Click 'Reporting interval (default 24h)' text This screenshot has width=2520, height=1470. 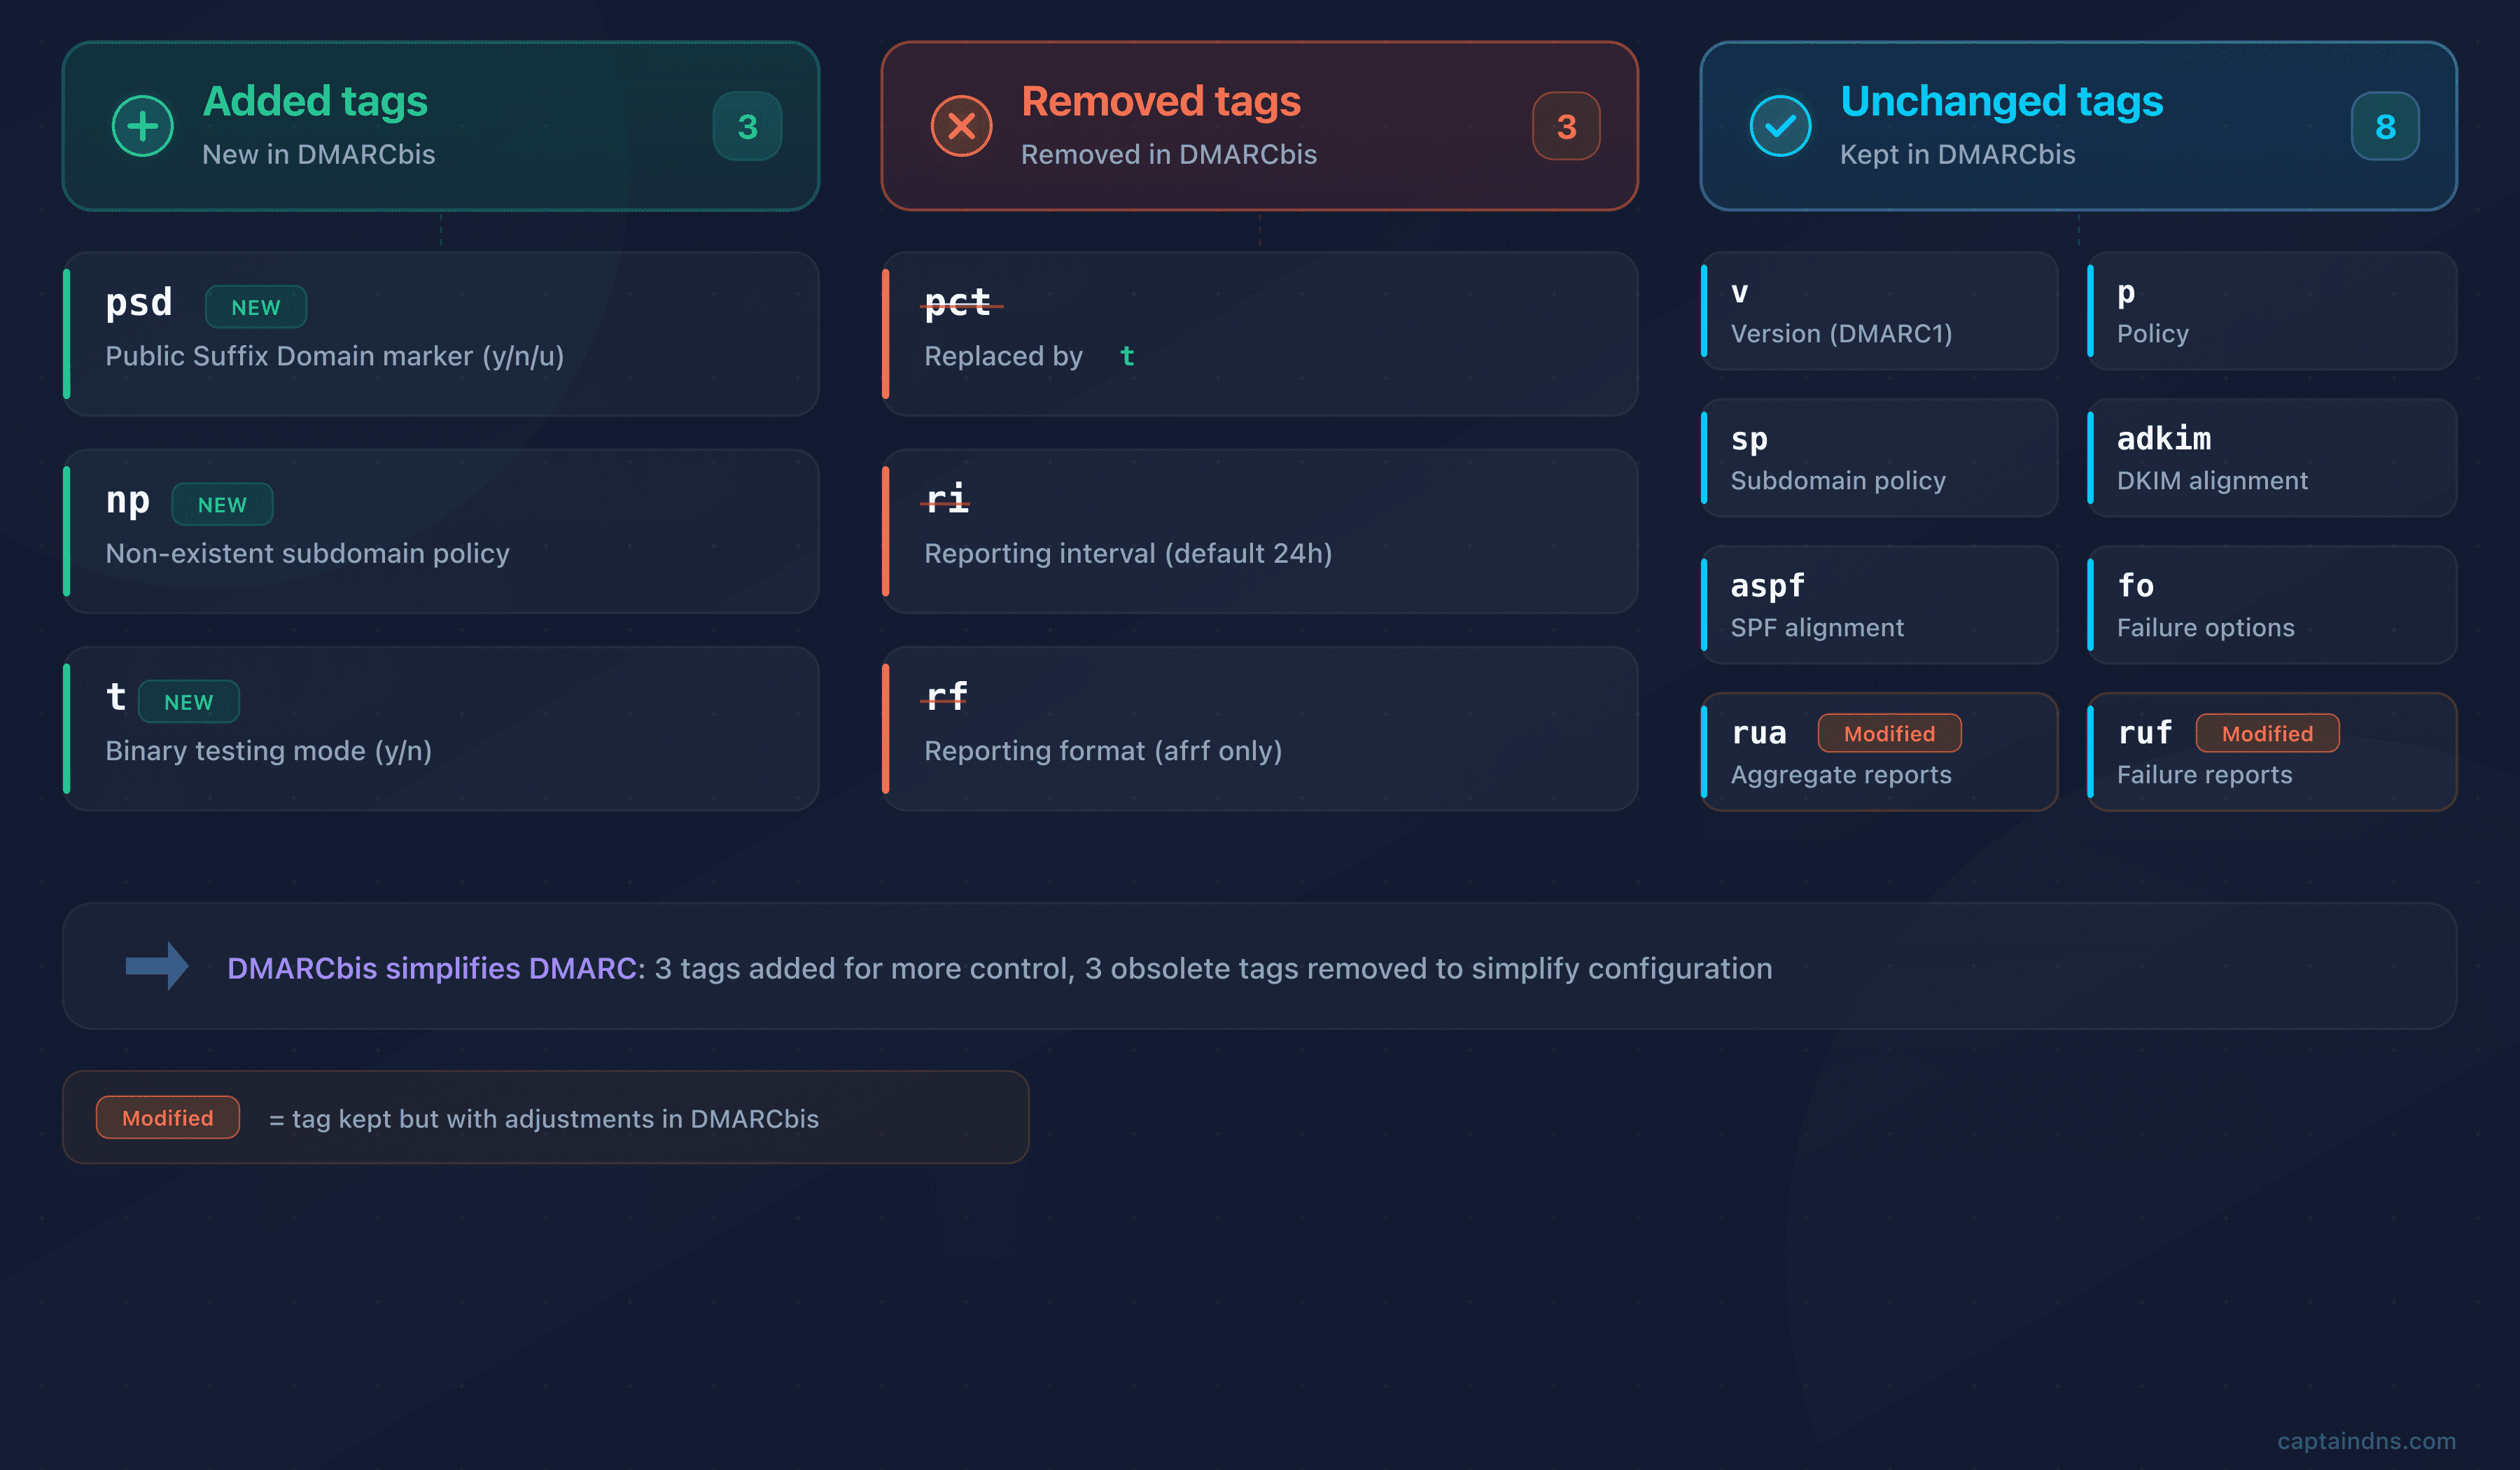1128,553
